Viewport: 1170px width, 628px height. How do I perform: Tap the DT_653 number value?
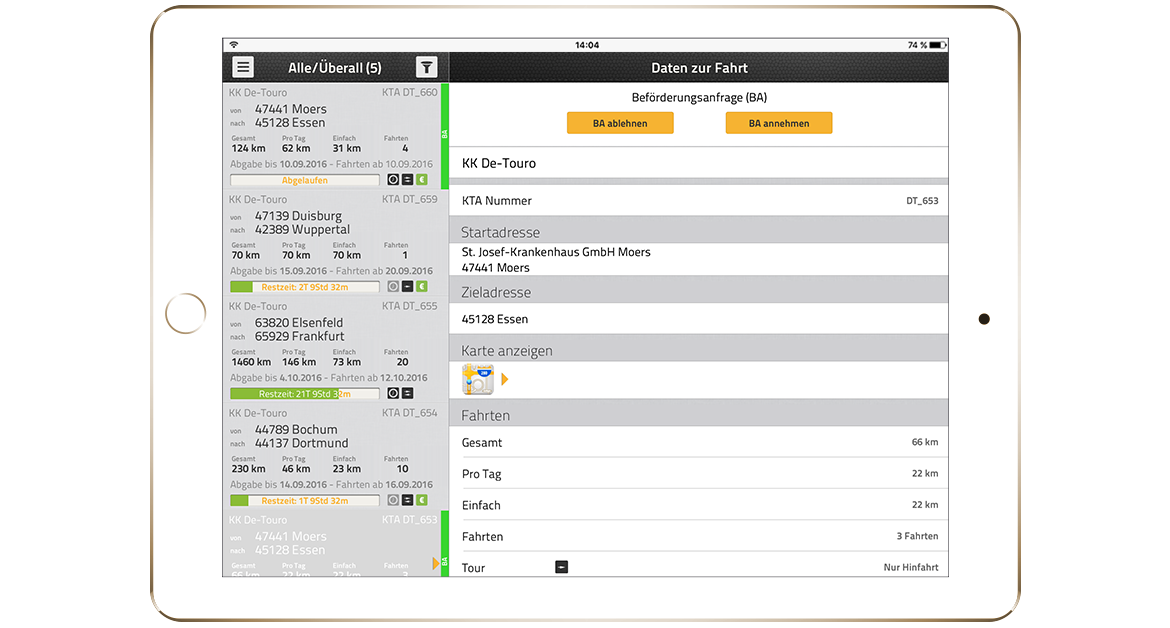[922, 201]
